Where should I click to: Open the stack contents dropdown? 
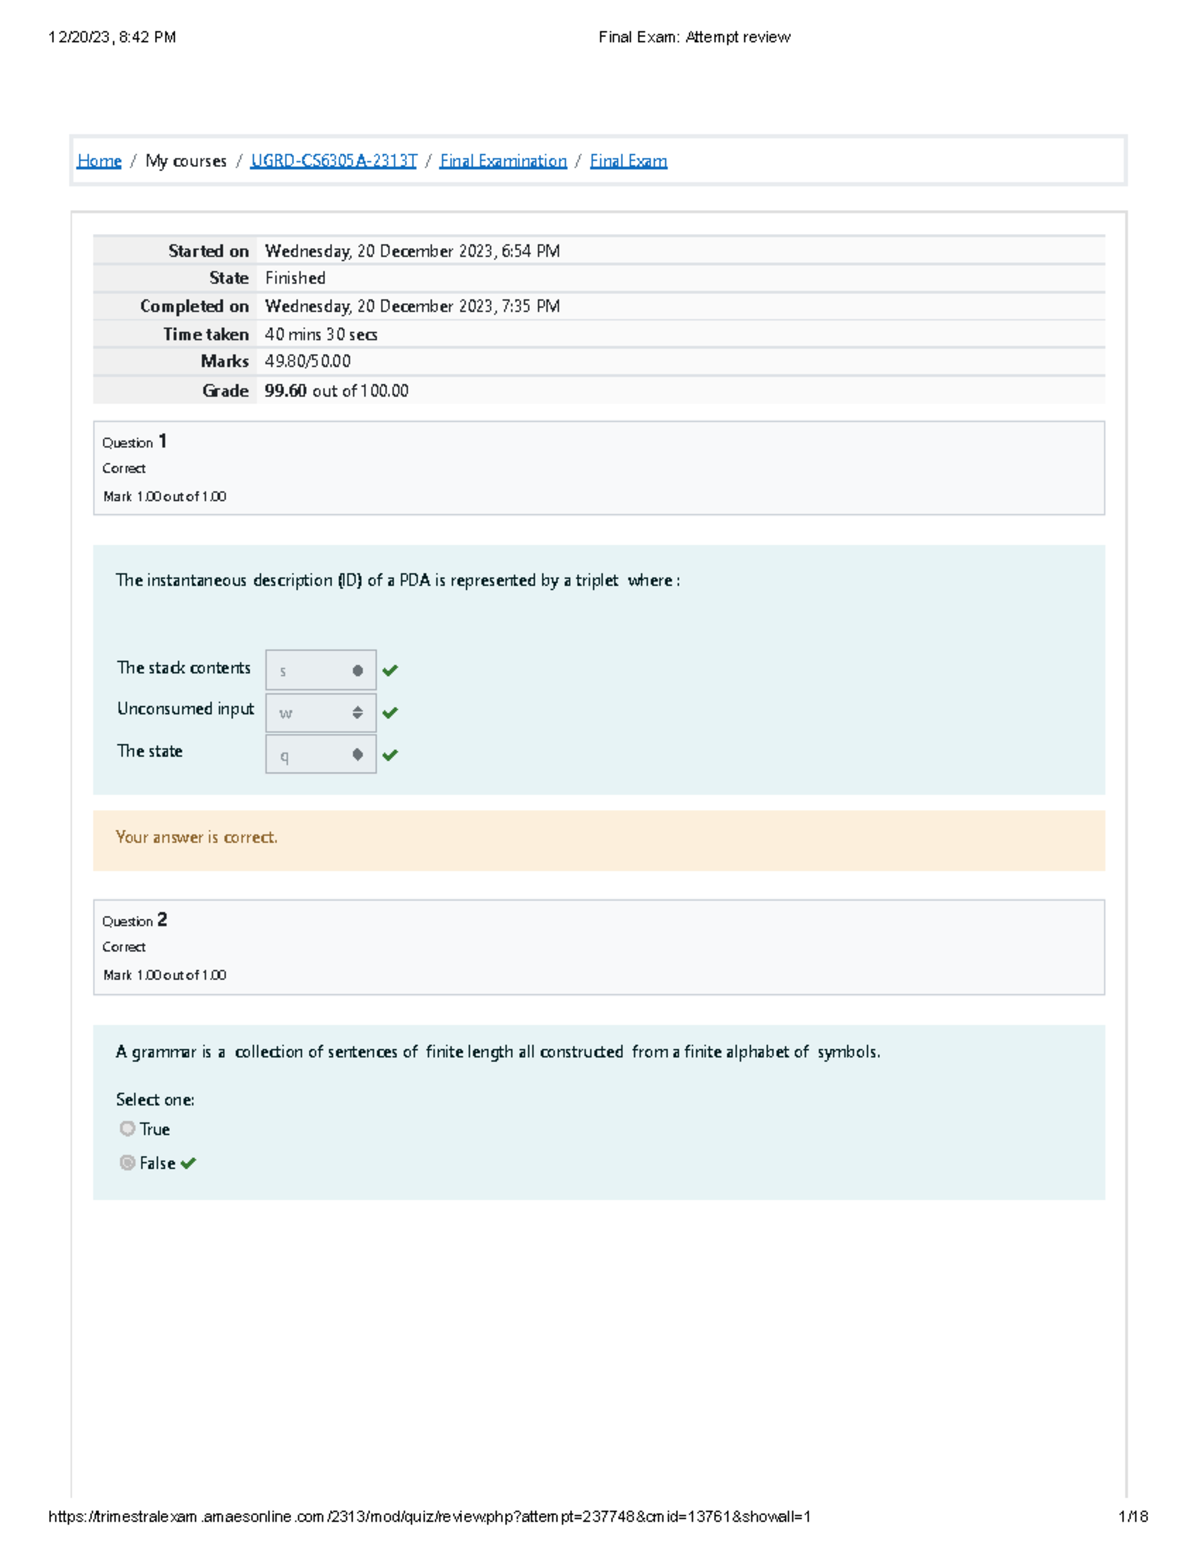pos(320,671)
